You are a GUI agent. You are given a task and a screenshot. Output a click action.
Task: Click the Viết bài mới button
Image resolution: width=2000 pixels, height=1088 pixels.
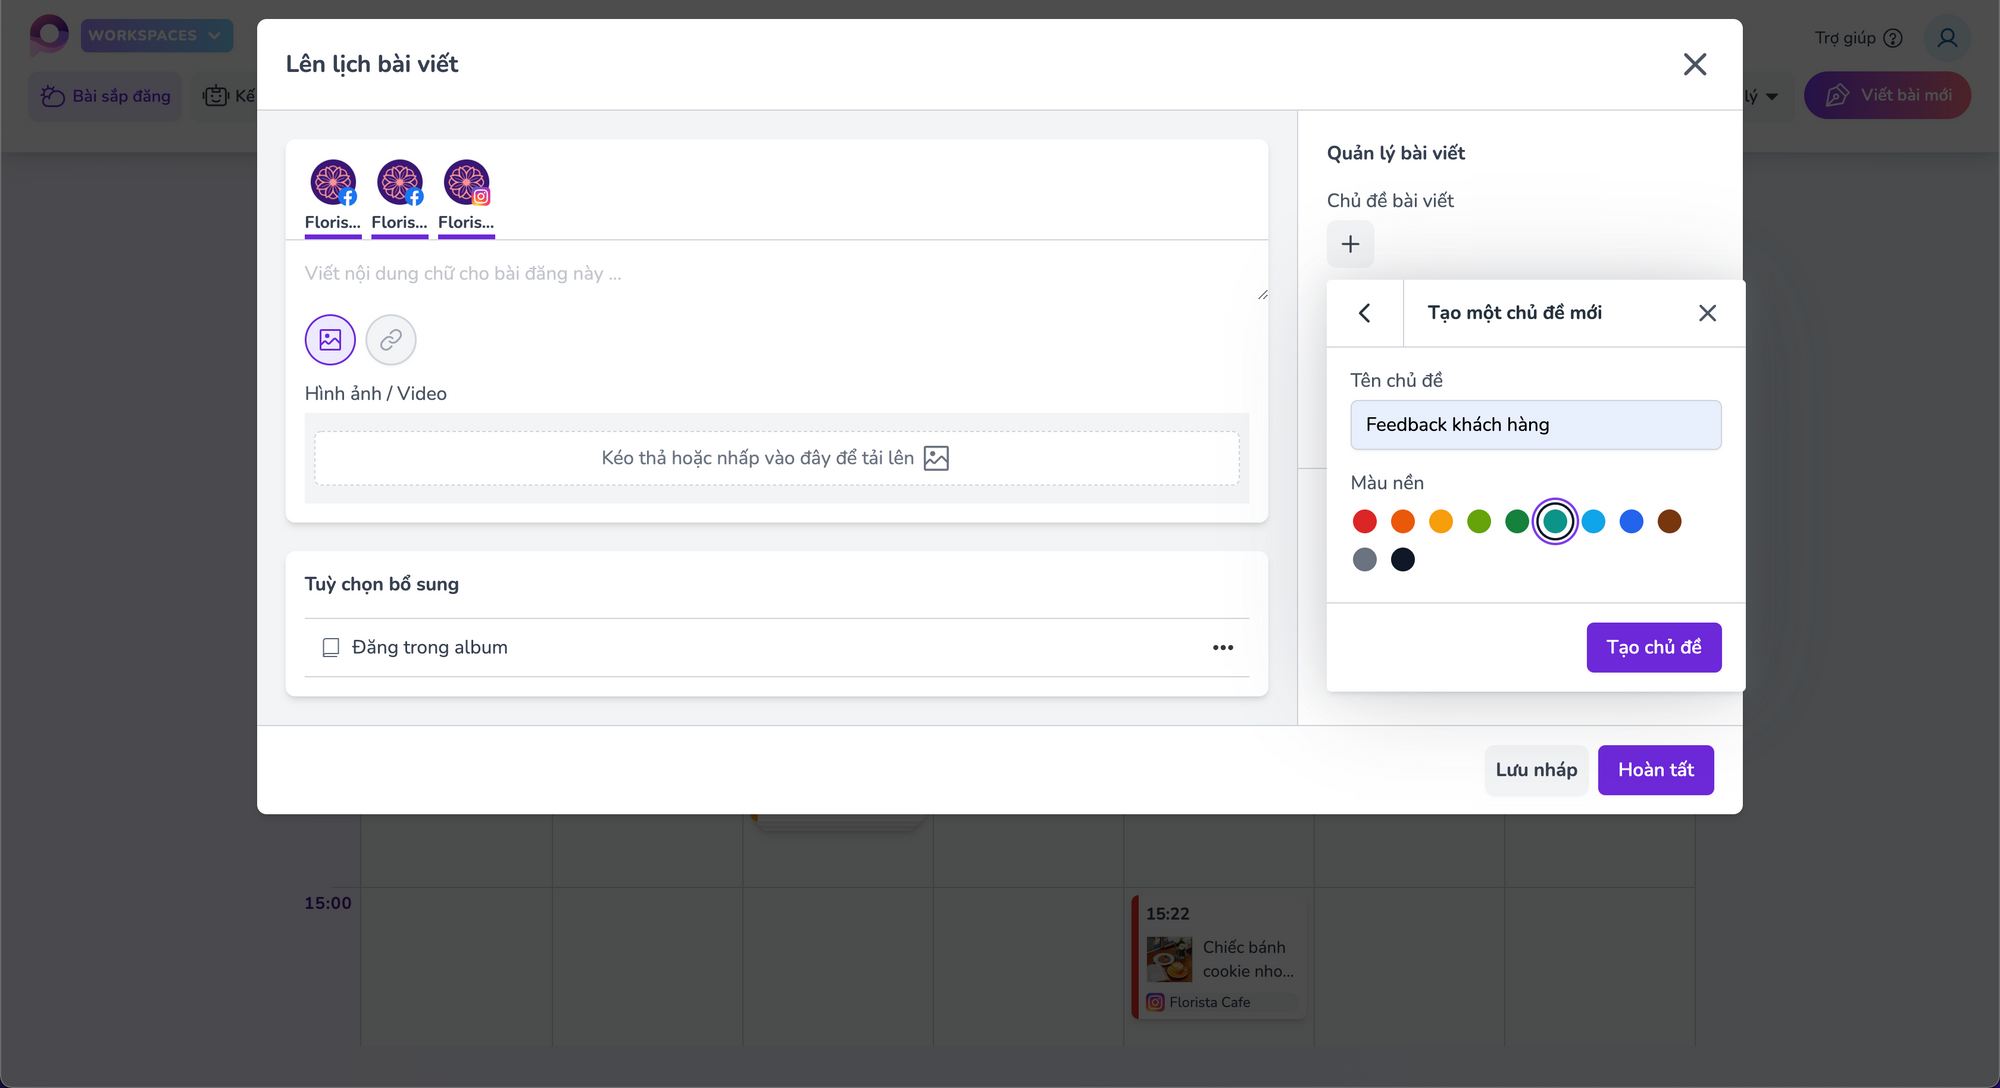(1888, 95)
